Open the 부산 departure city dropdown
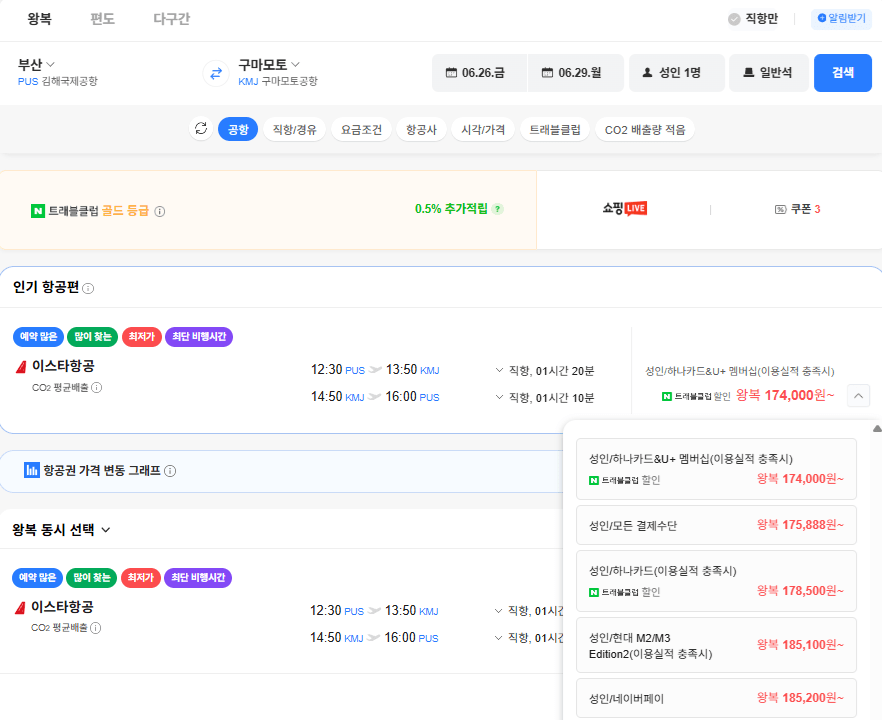 click(36, 65)
